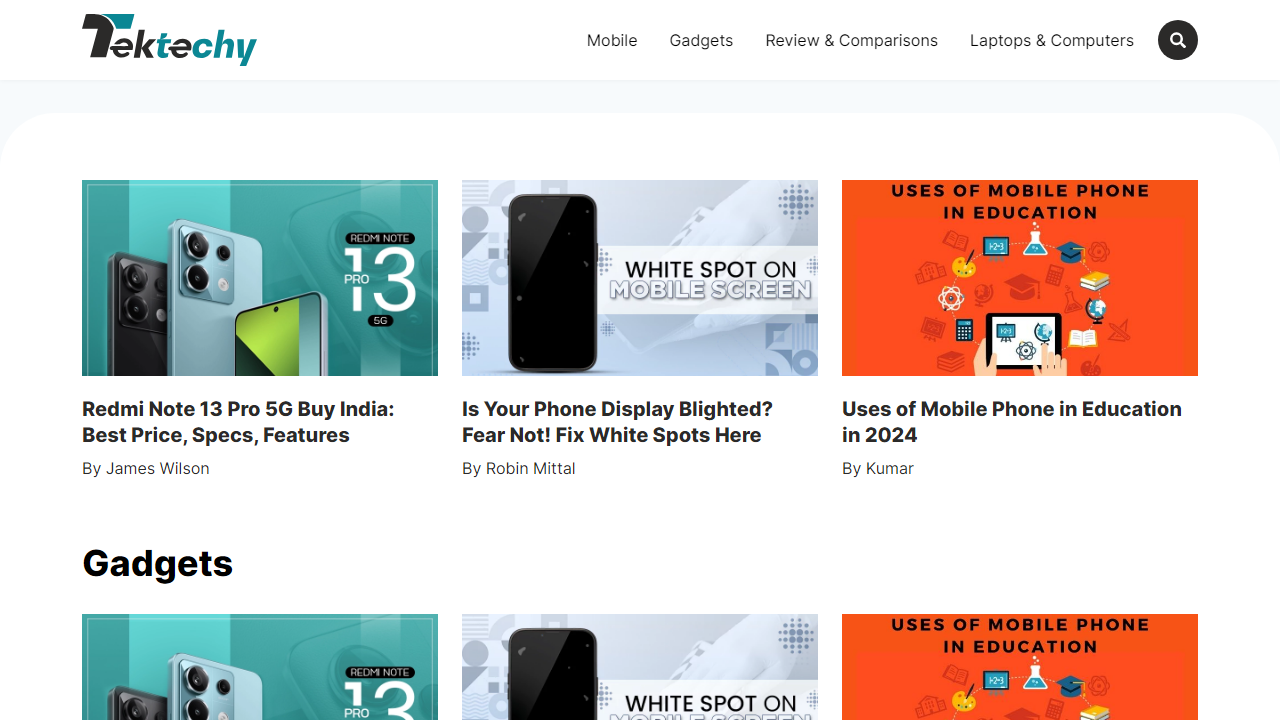
Task: Open the Gadgets menu item
Action: (x=700, y=40)
